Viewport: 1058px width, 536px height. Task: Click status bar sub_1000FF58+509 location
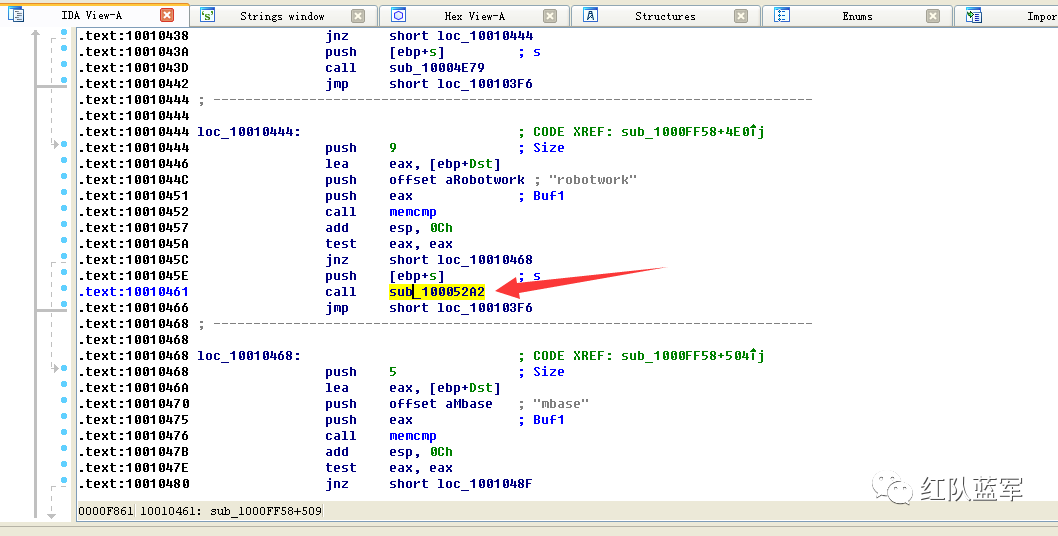(x=266, y=511)
